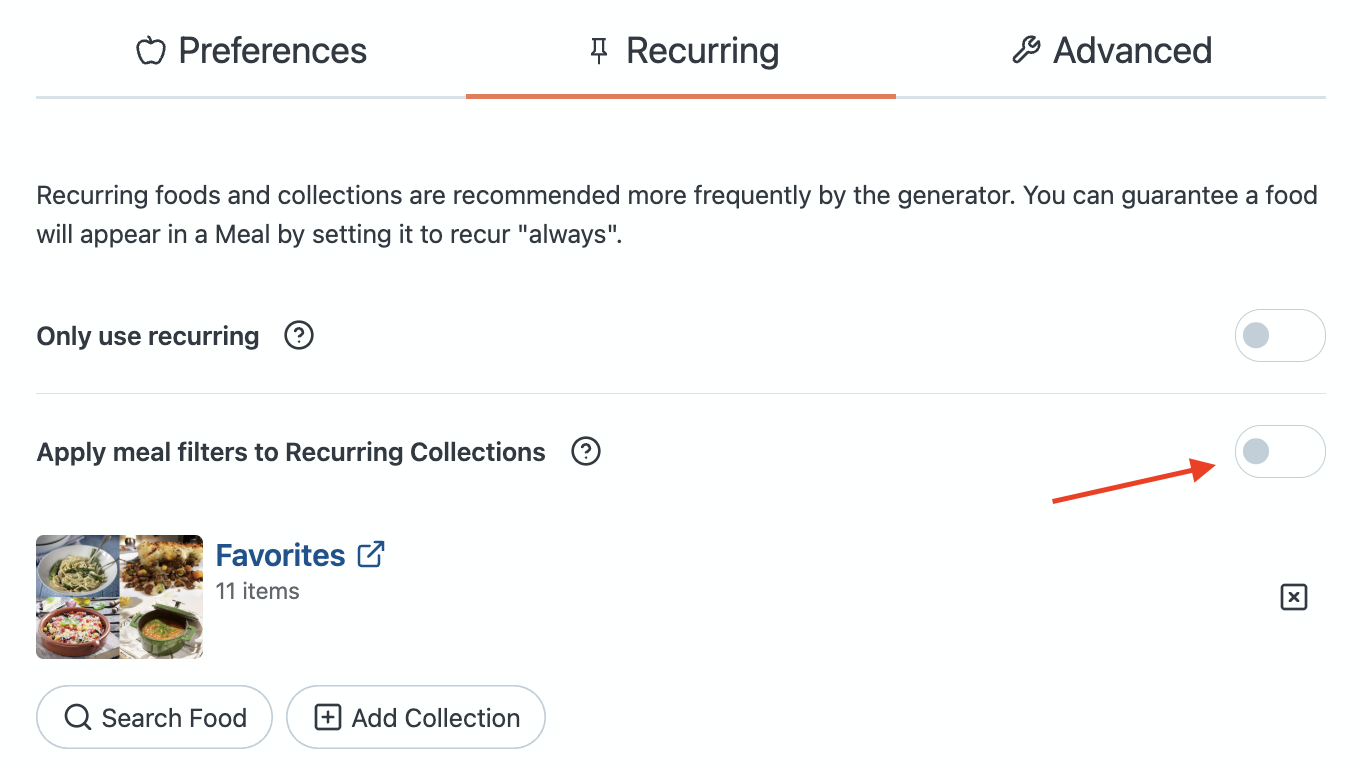Switch to the Preferences tab
Screen dimensions: 1364x768
click(272, 51)
